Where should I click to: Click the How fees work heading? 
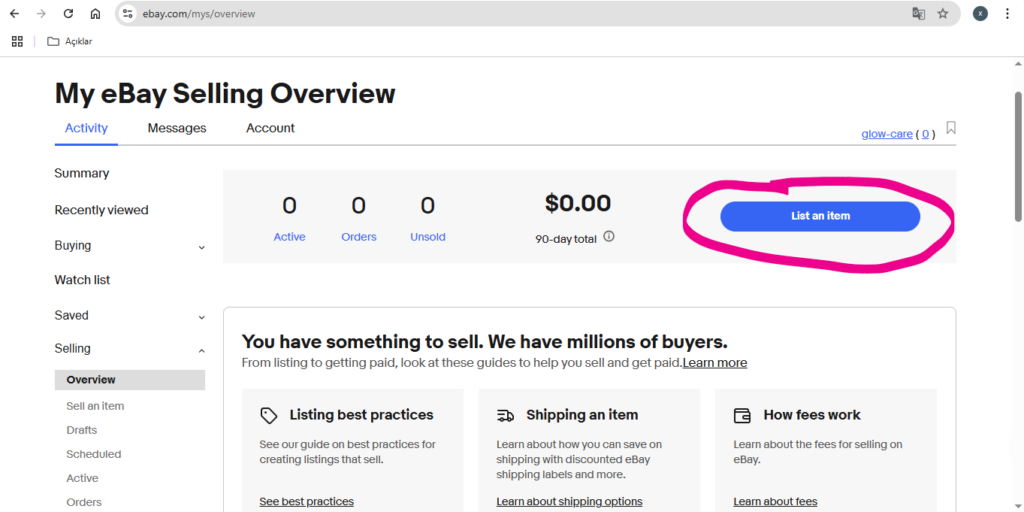click(x=812, y=415)
